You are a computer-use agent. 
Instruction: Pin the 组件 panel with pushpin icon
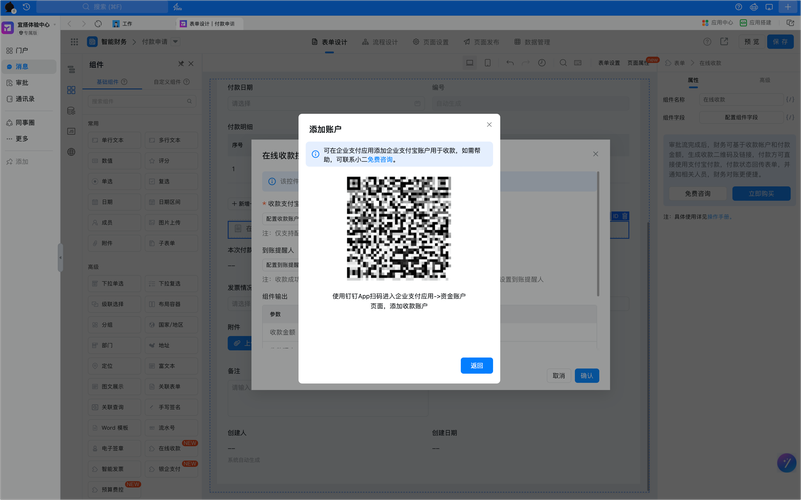click(x=181, y=64)
